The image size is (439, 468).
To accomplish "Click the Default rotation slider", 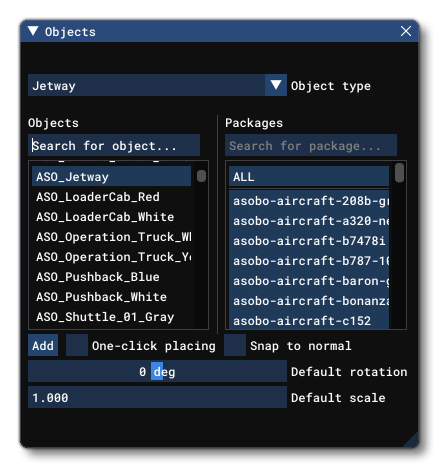I will [157, 371].
